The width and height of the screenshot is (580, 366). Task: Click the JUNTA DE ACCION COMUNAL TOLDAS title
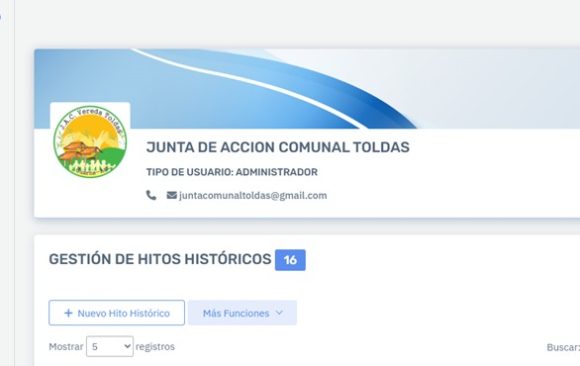pyautogui.click(x=278, y=147)
